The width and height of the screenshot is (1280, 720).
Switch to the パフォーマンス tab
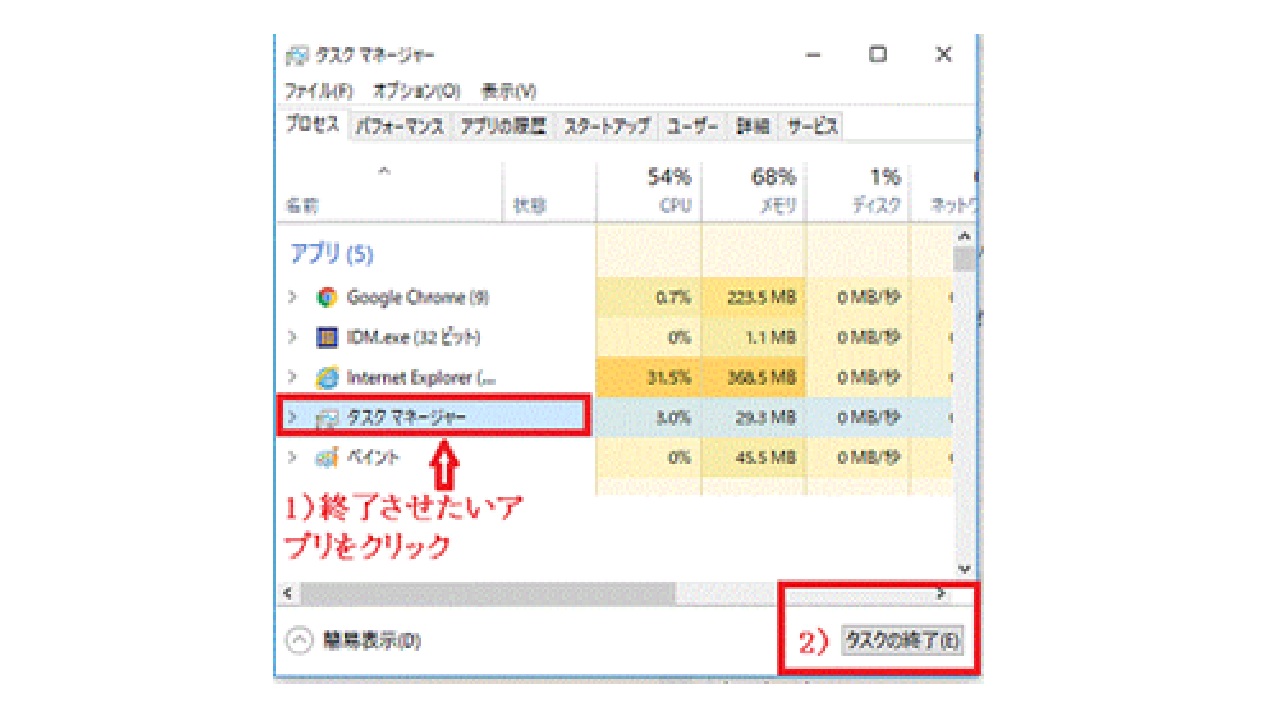click(x=400, y=126)
